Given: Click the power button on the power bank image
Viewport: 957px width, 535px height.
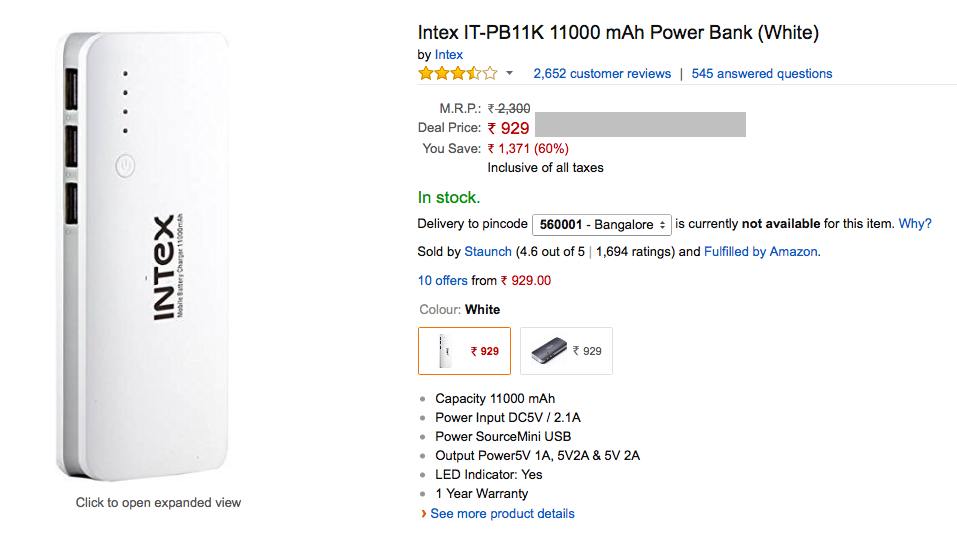Looking at the screenshot, I should [125, 165].
